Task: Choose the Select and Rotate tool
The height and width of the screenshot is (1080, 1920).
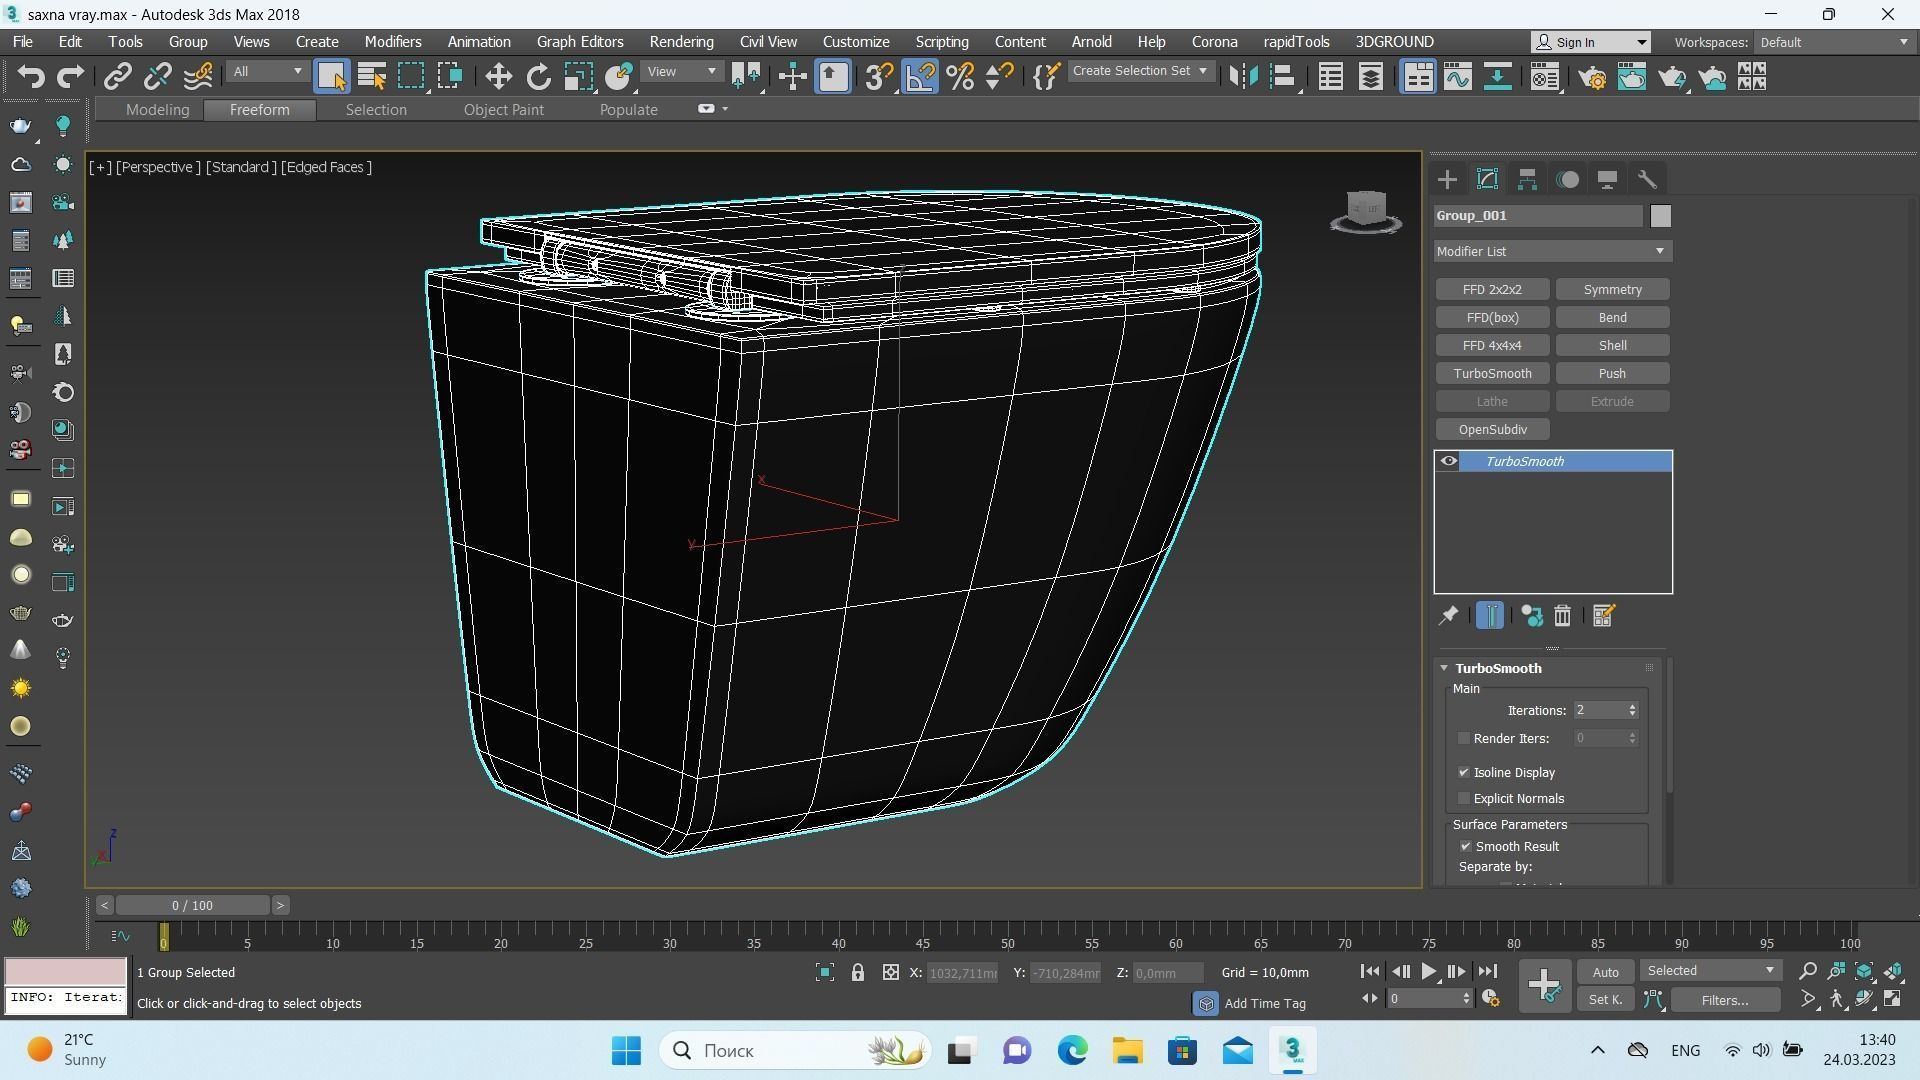Action: point(538,77)
